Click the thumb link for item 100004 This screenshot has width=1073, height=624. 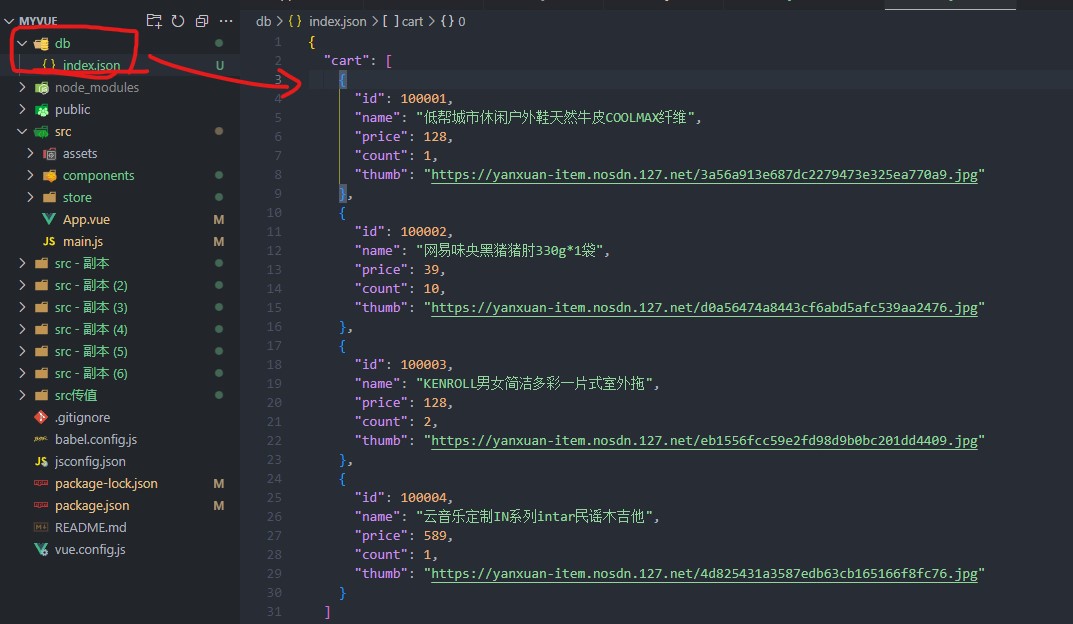(x=707, y=573)
